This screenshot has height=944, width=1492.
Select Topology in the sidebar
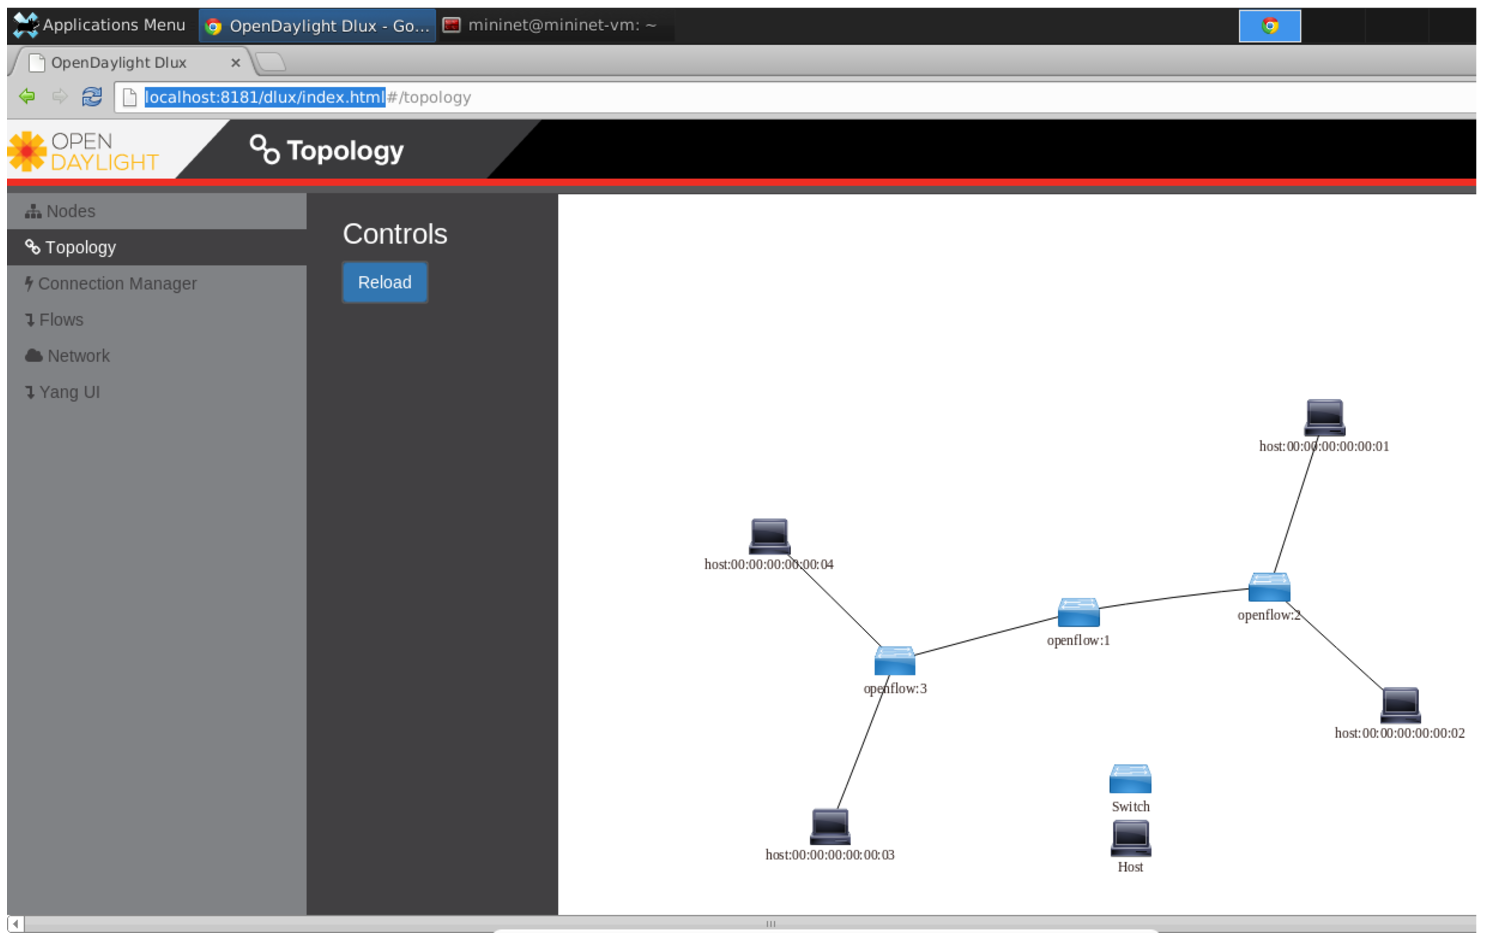[157, 247]
